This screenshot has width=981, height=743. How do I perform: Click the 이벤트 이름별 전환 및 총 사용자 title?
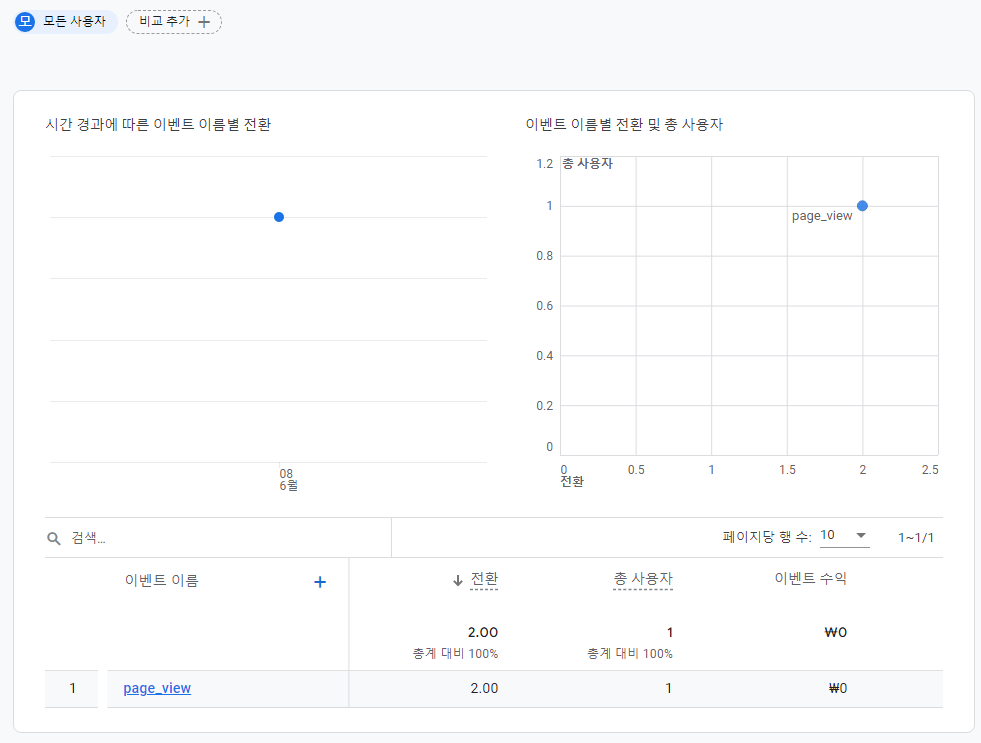click(624, 125)
